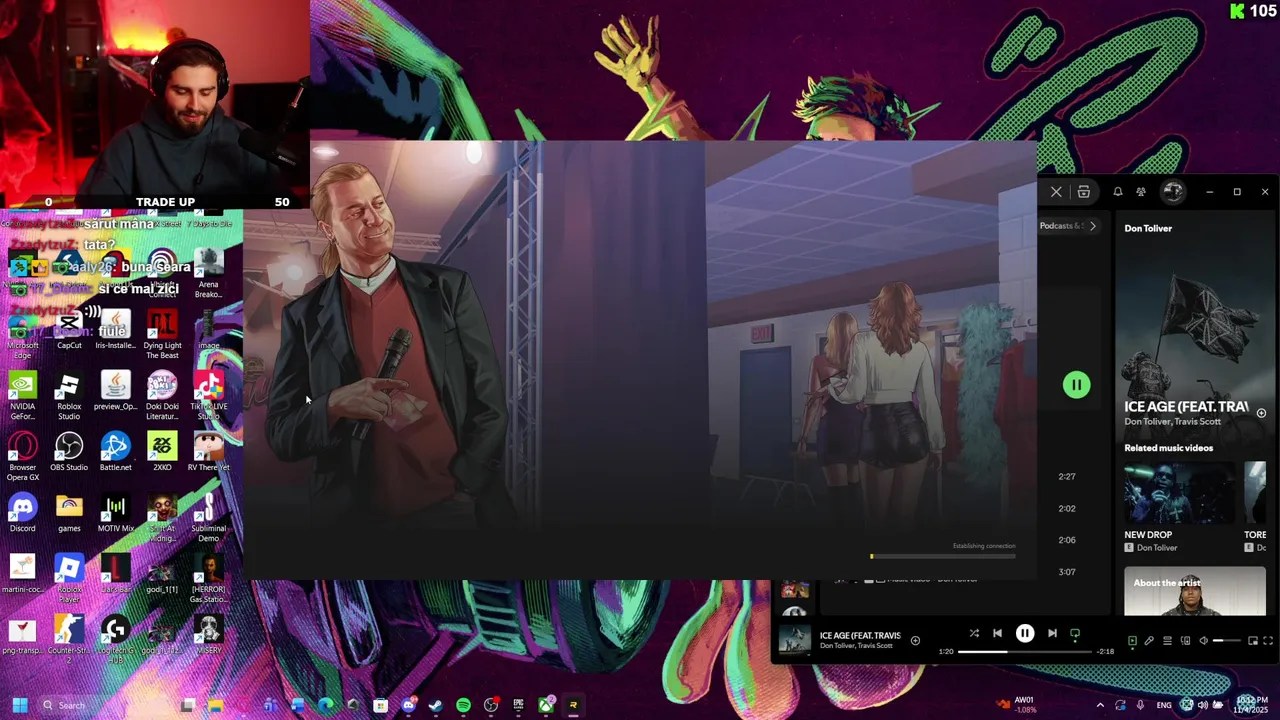This screenshot has width=1280, height=720.
Task: Open the clock and date in tray
Action: 1251,705
